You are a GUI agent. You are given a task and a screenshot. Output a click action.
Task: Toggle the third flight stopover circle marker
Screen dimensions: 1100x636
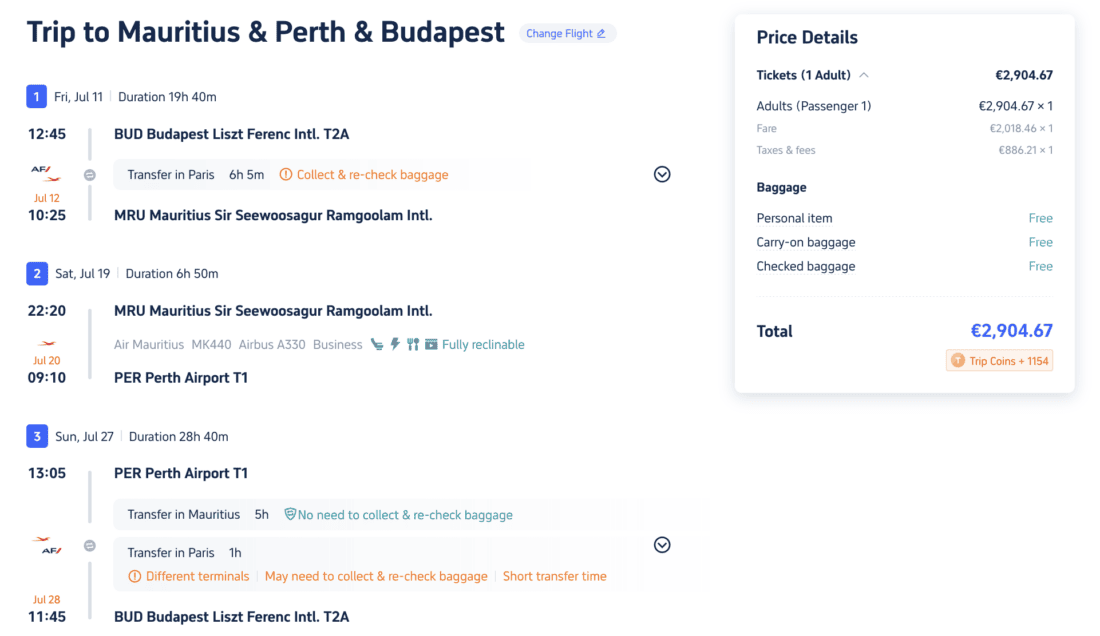90,546
